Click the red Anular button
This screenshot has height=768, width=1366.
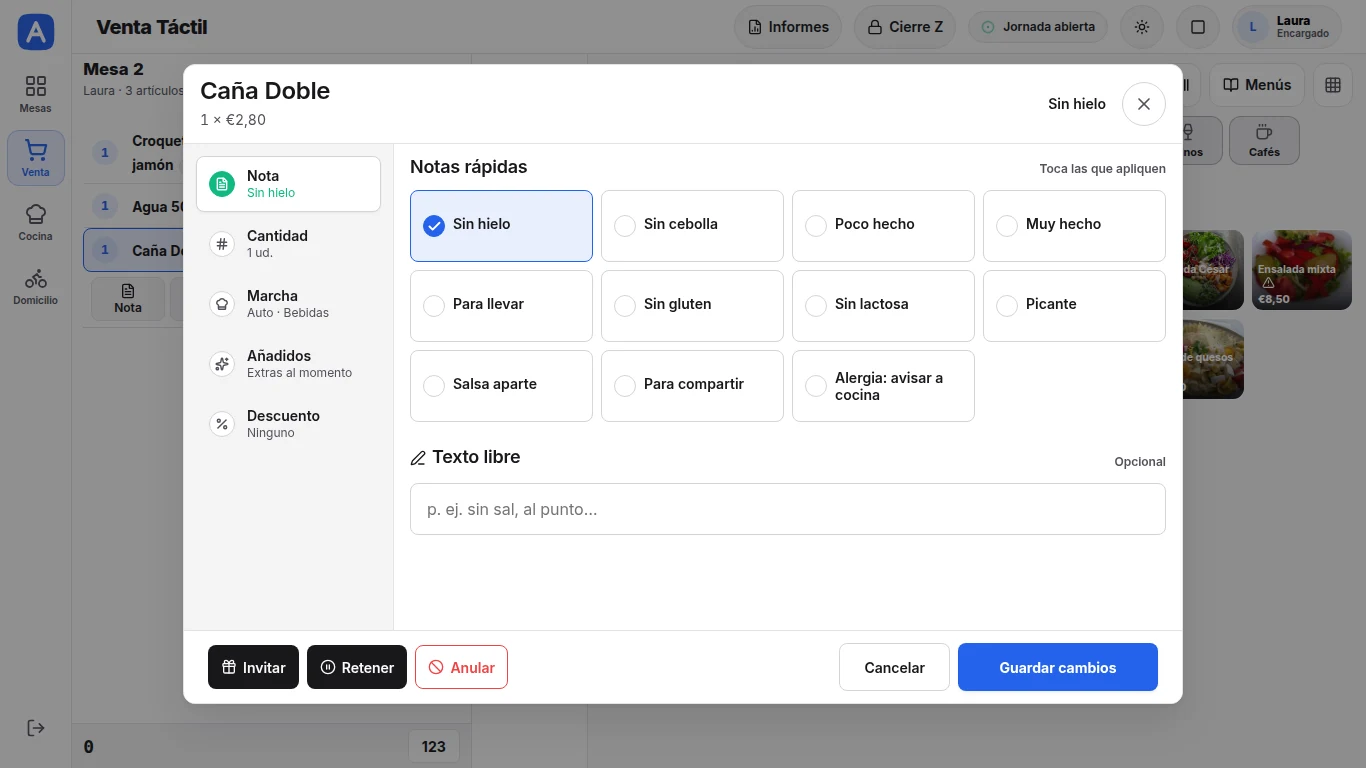(x=461, y=667)
